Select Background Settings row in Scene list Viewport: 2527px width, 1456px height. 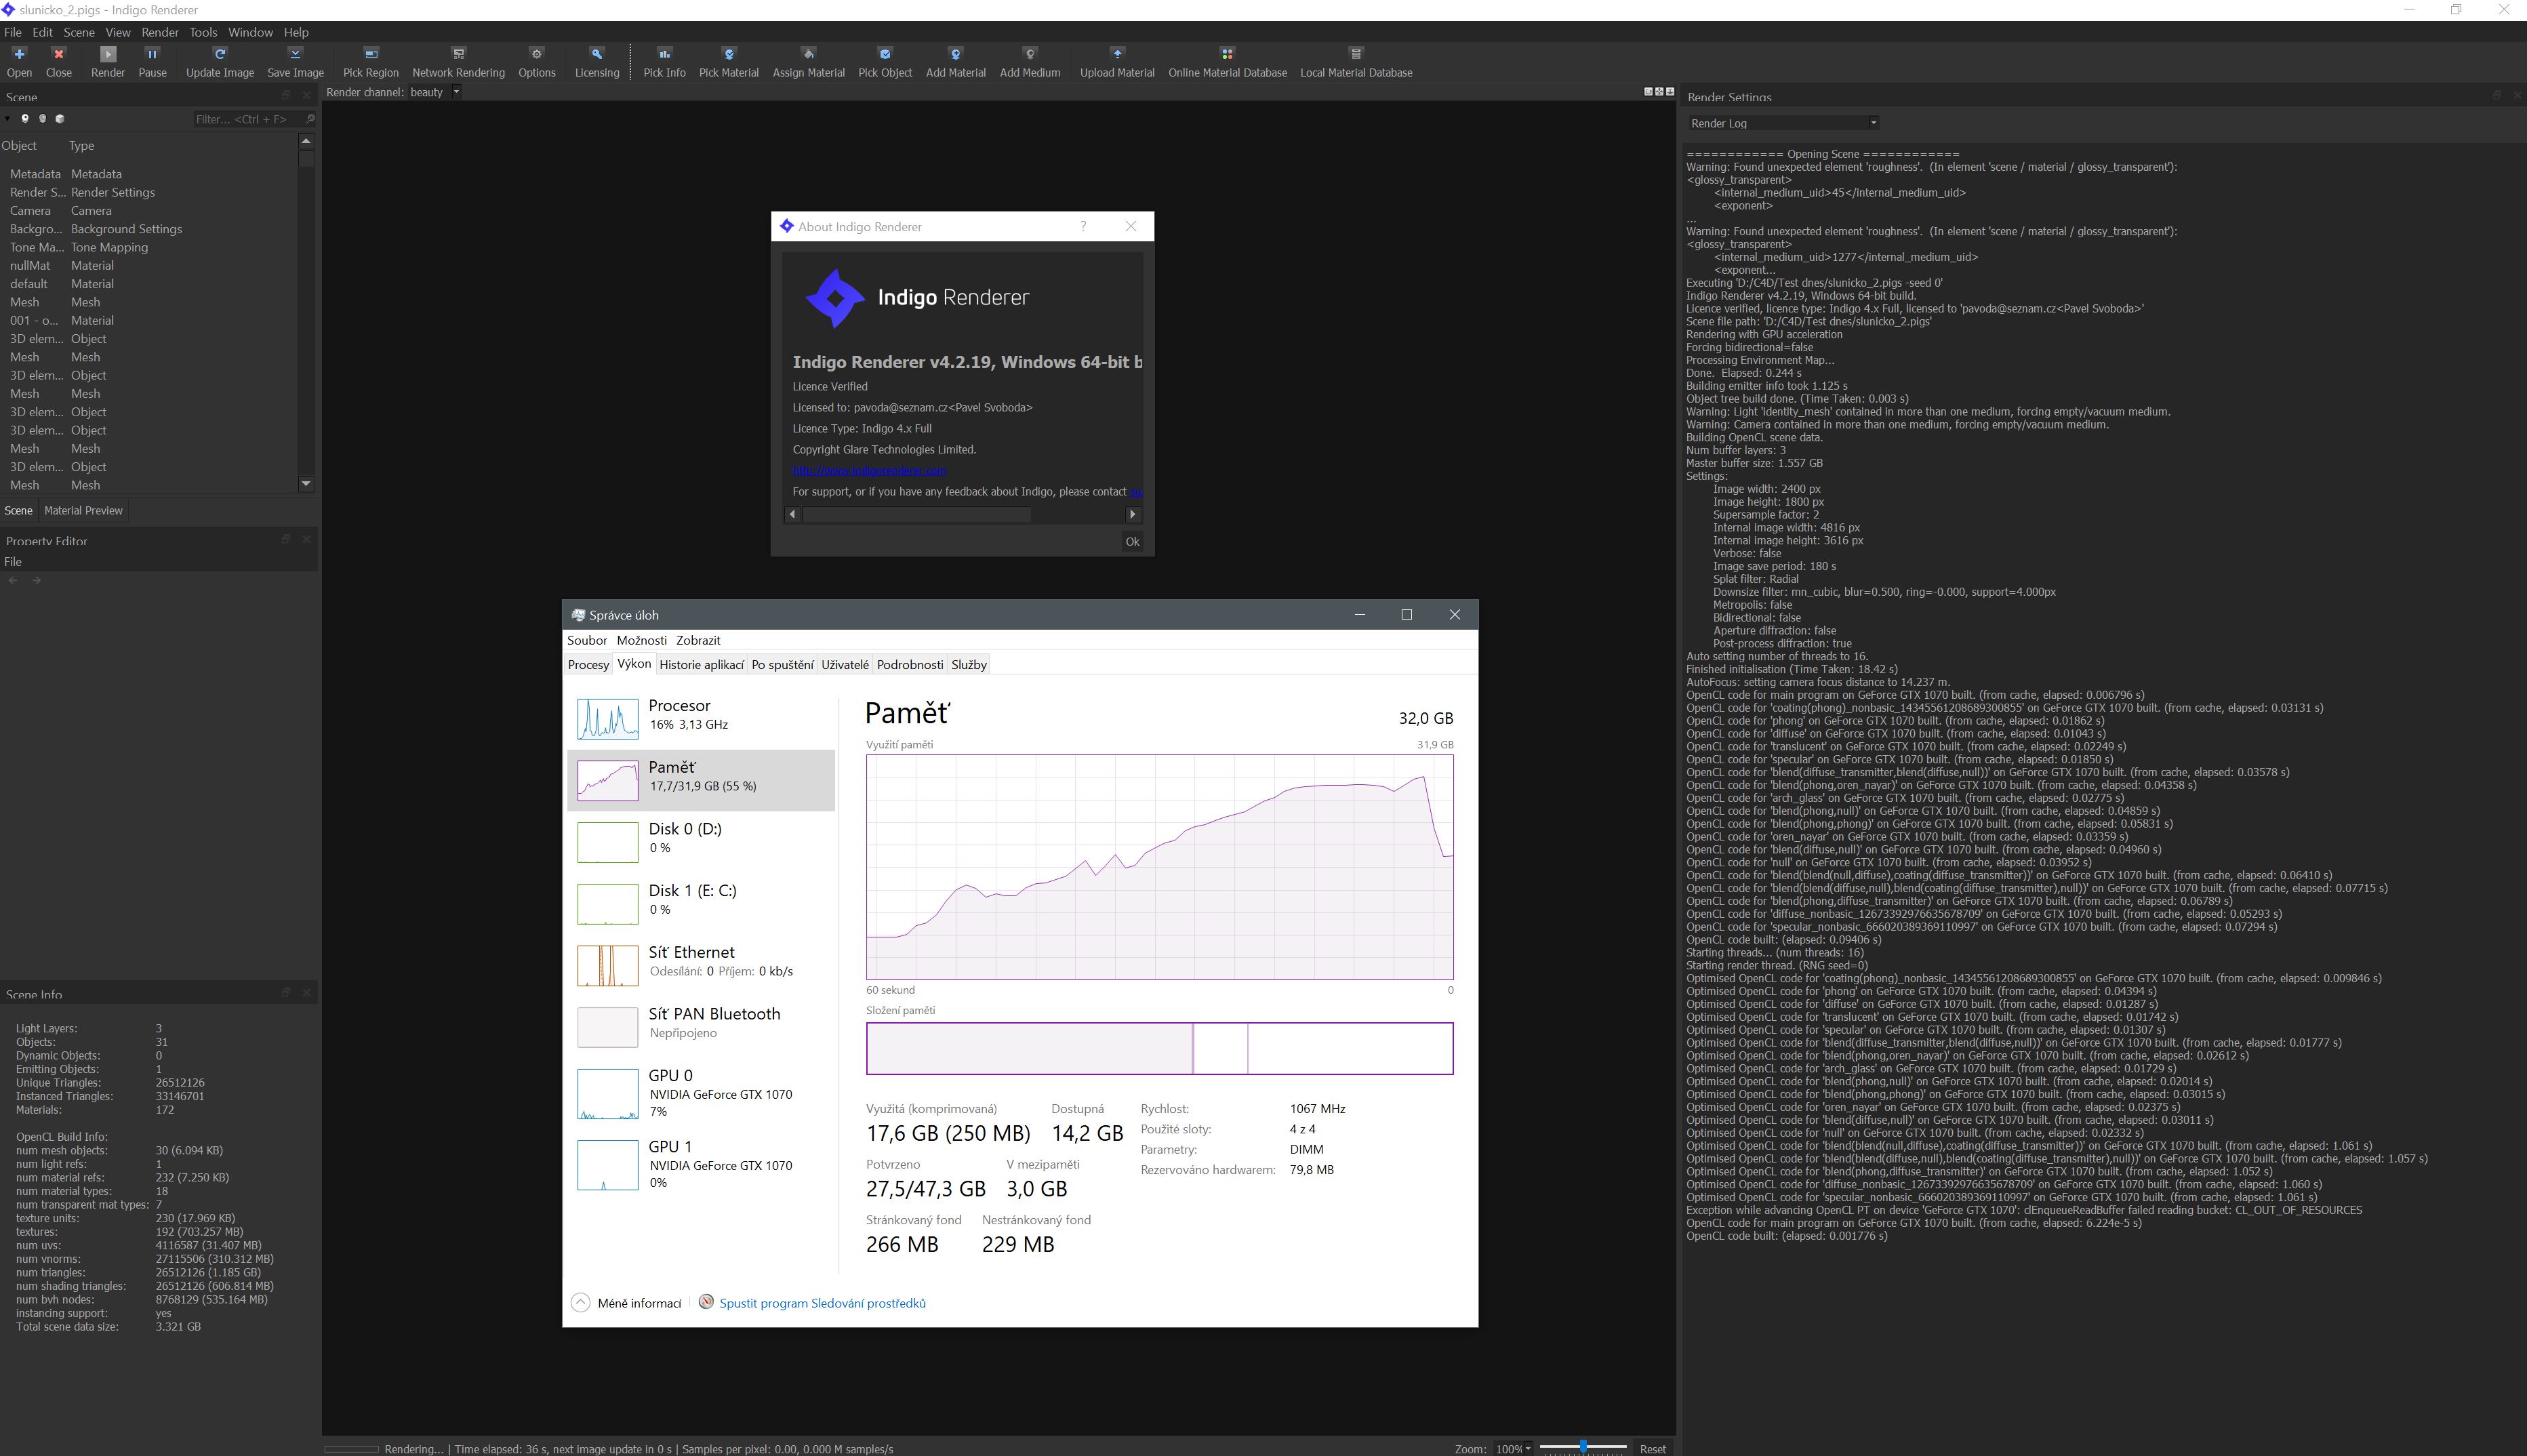tap(150, 229)
